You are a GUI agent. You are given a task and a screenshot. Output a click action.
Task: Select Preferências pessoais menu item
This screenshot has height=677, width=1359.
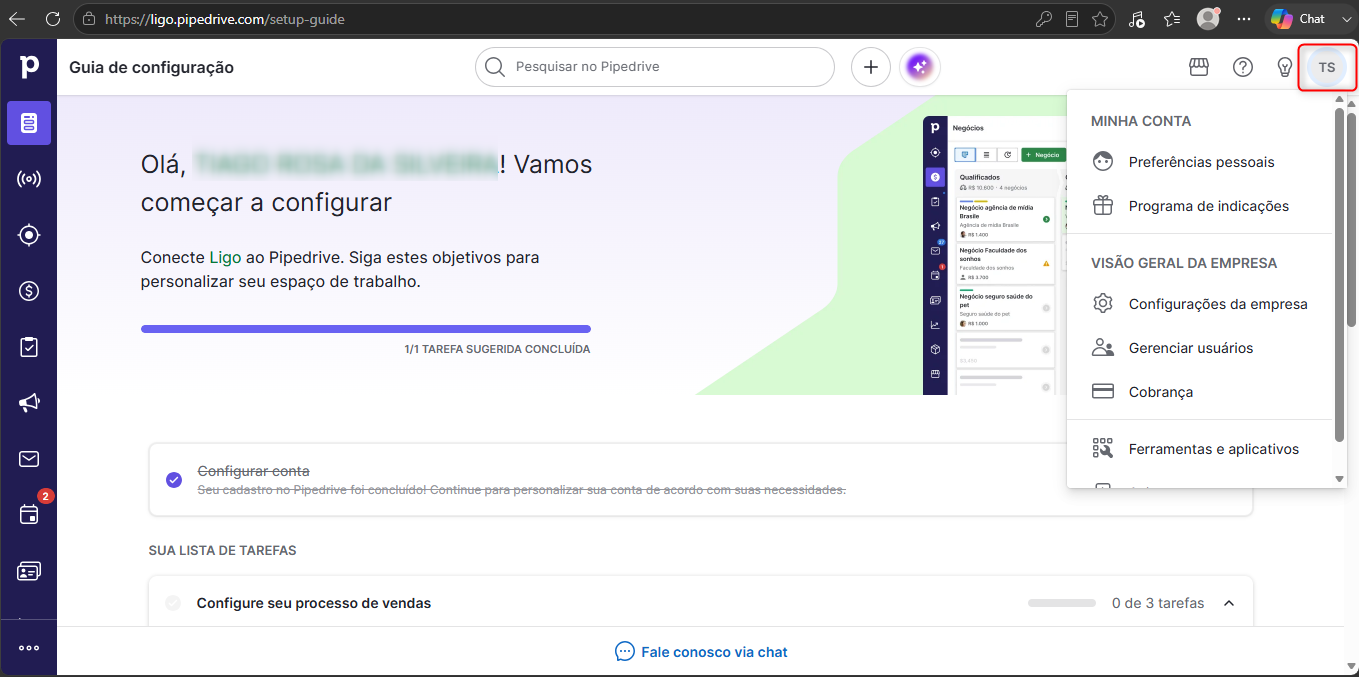pyautogui.click(x=1200, y=162)
